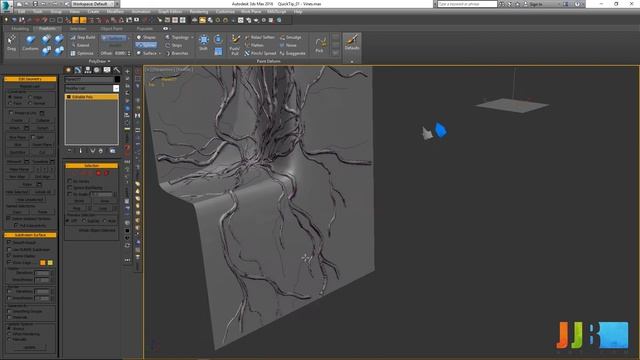640x360 pixels.
Task: Choose the Flatten brush
Action: coord(254,45)
